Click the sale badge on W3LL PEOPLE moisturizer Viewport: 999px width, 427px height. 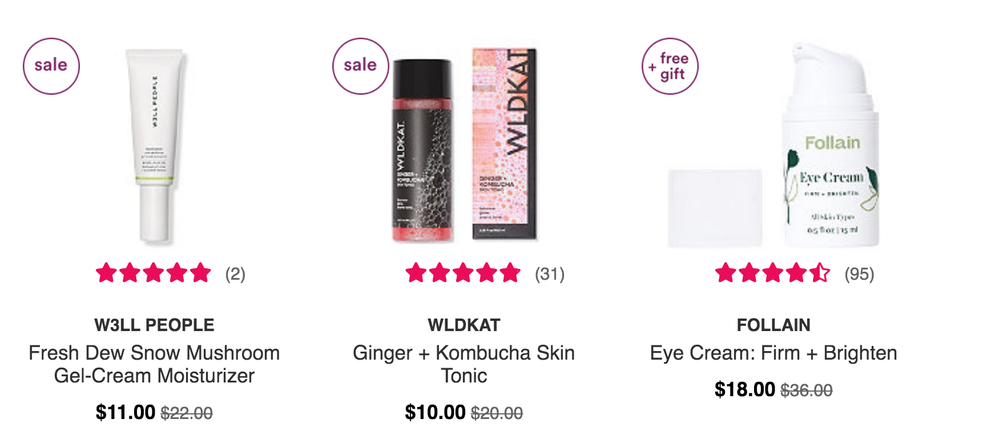pos(51,65)
